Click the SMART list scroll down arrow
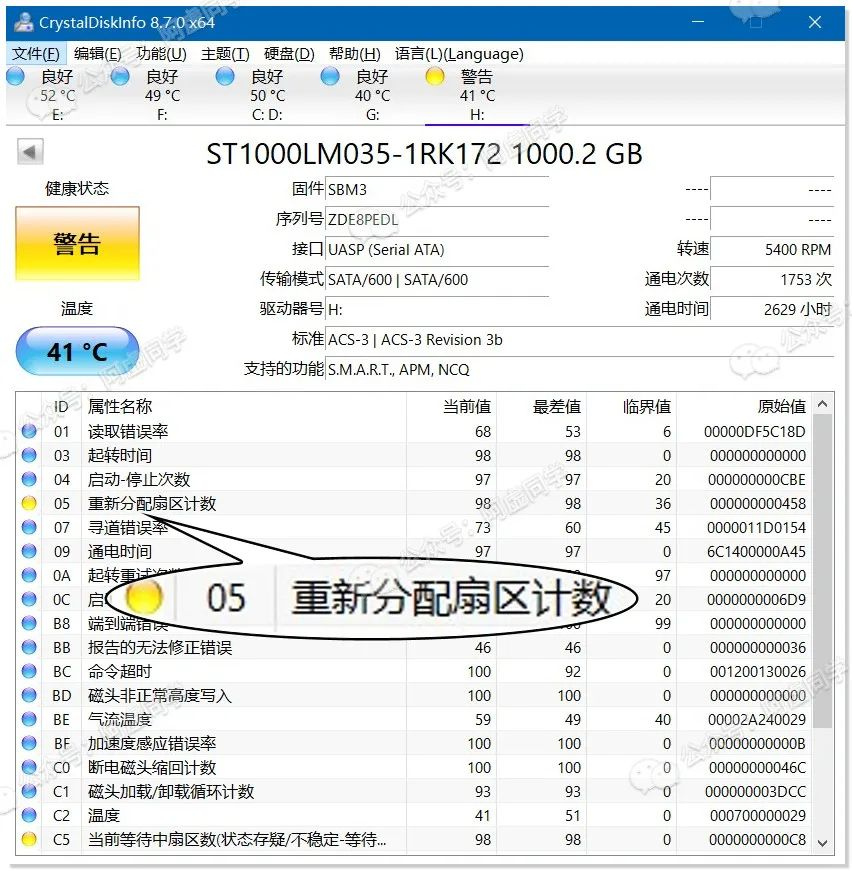This screenshot has width=852, height=871. [x=823, y=843]
